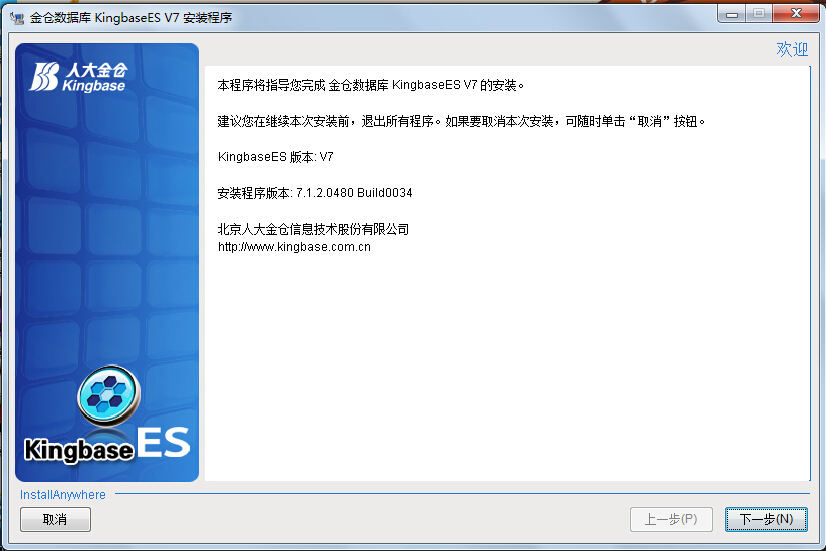Minimize the installer window

point(732,14)
